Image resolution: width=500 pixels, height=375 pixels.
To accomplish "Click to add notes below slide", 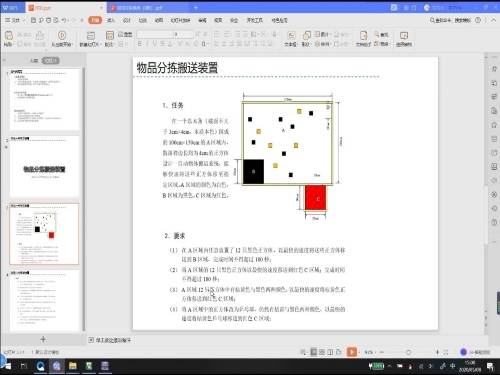I will (113, 340).
